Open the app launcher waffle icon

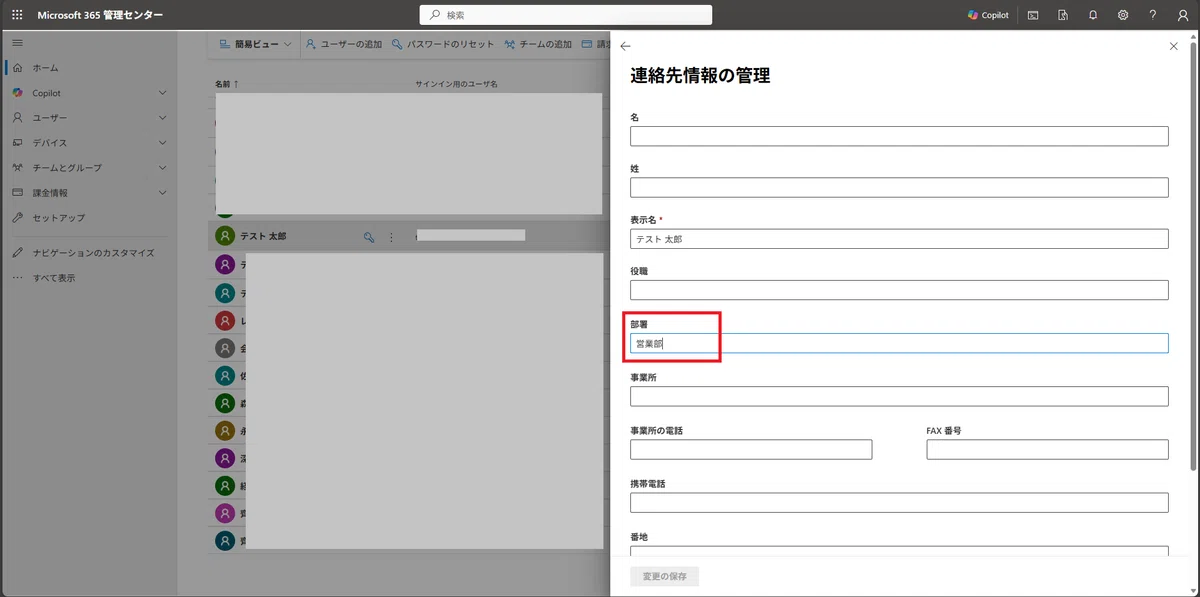[17, 15]
